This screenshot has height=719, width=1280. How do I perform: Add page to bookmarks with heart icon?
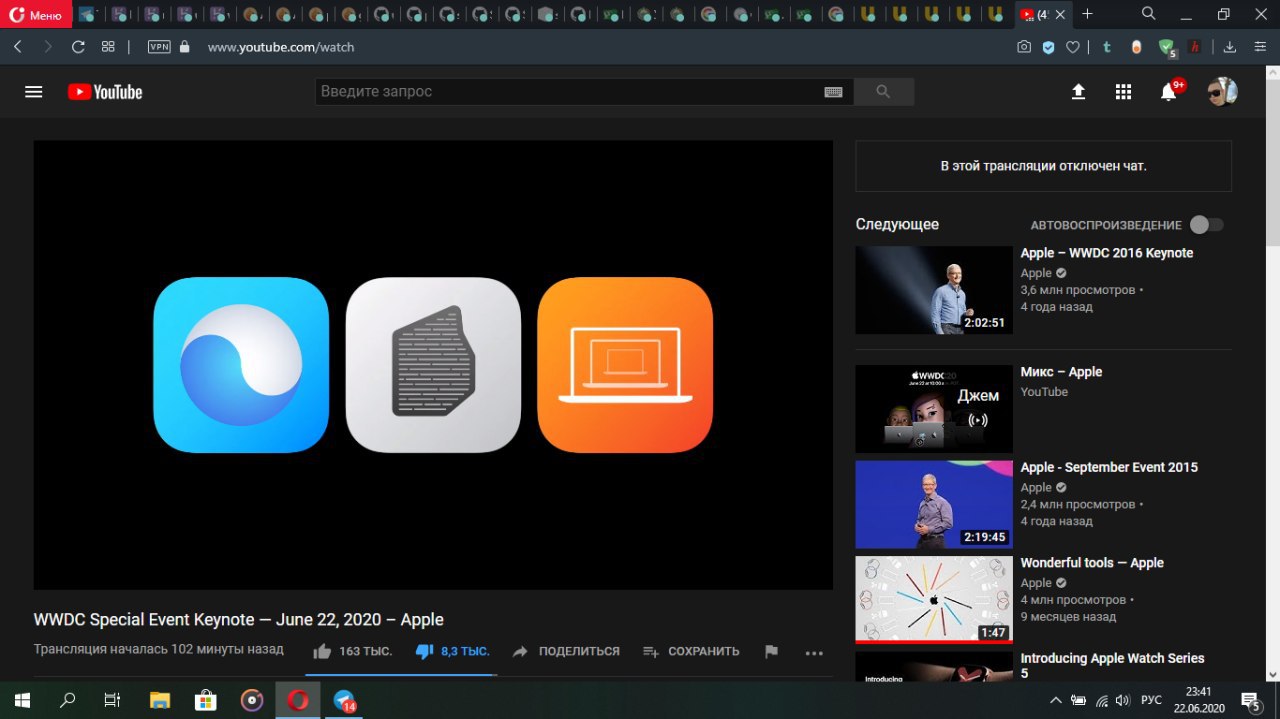pyautogui.click(x=1072, y=47)
